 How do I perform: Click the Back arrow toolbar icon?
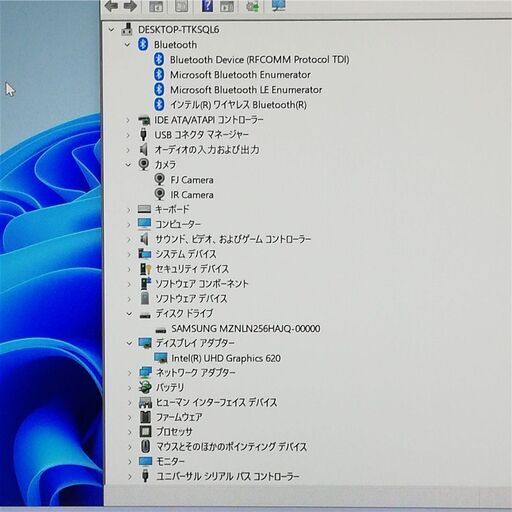(111, 6)
